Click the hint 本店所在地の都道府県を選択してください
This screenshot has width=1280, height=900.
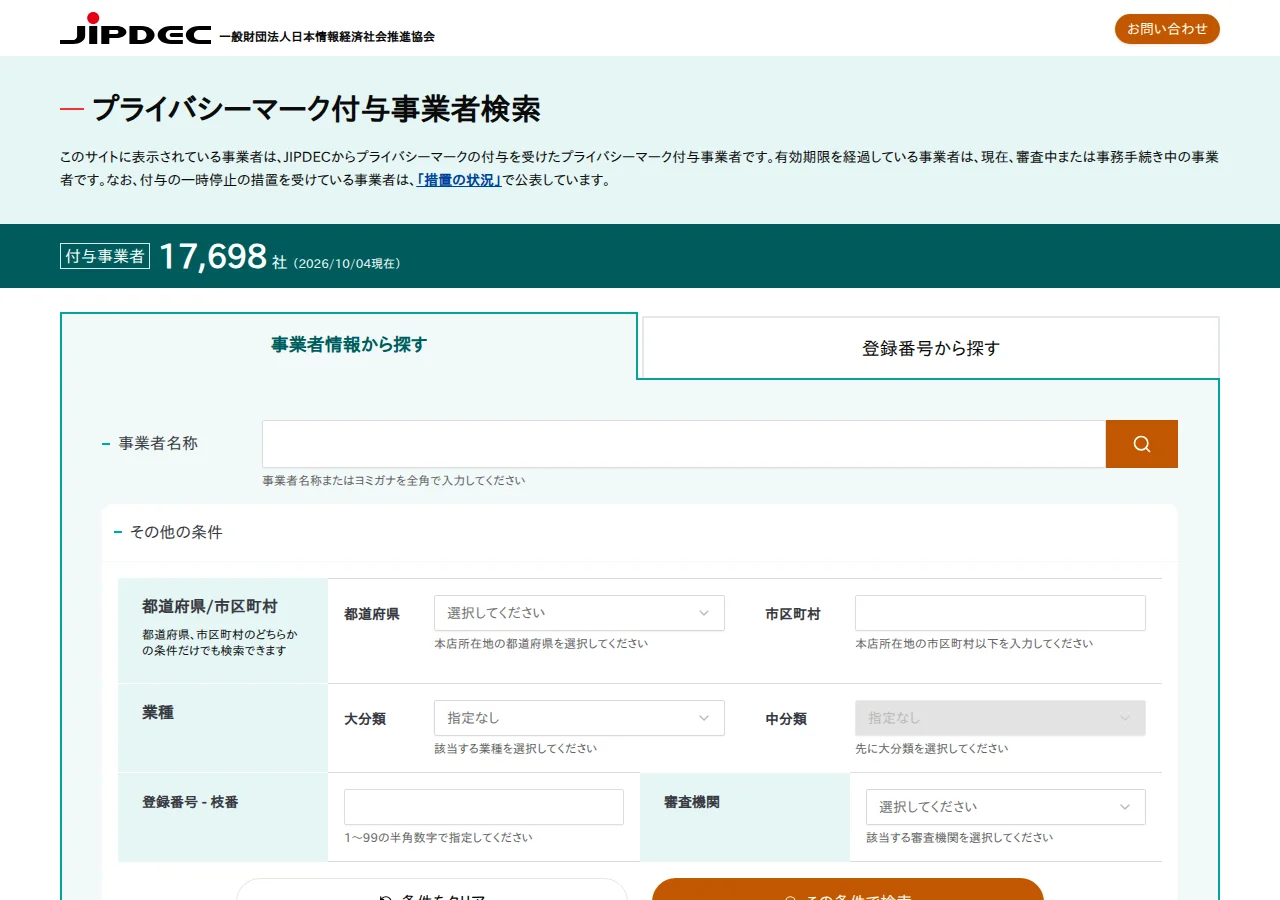[541, 644]
